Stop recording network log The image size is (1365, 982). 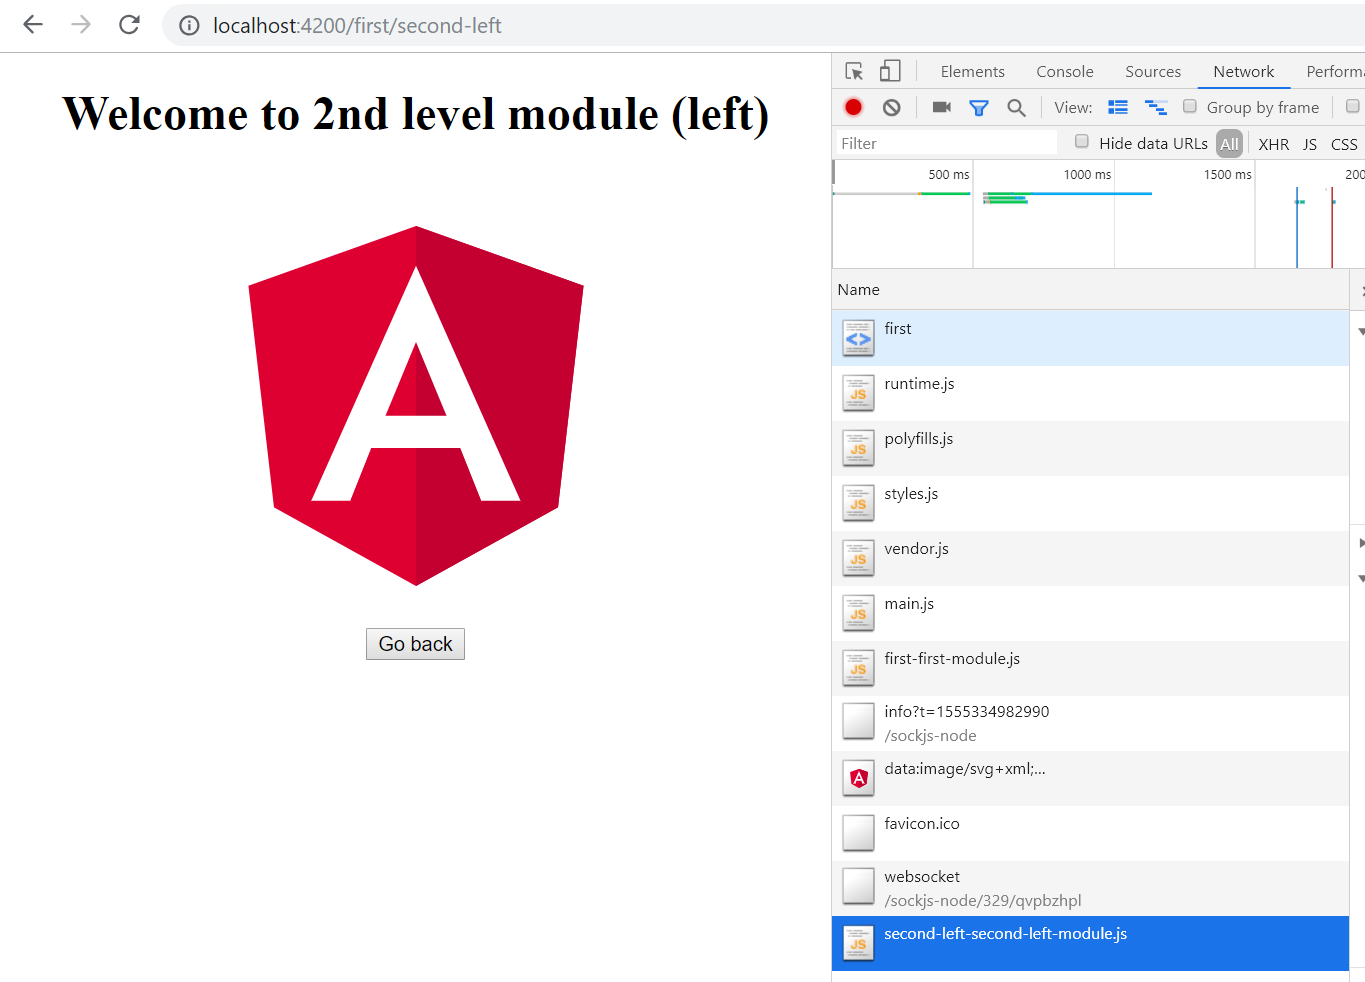pyautogui.click(x=853, y=107)
